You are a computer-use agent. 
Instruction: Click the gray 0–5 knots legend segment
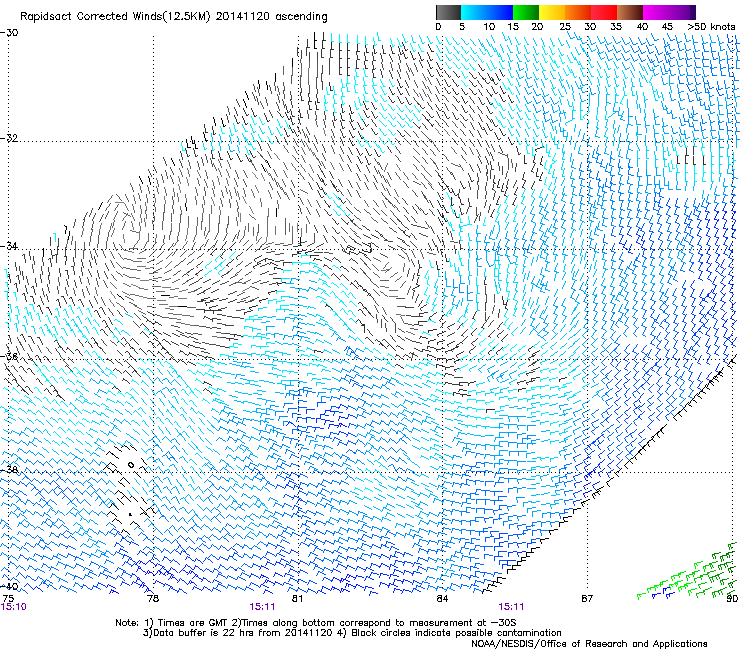(x=448, y=12)
